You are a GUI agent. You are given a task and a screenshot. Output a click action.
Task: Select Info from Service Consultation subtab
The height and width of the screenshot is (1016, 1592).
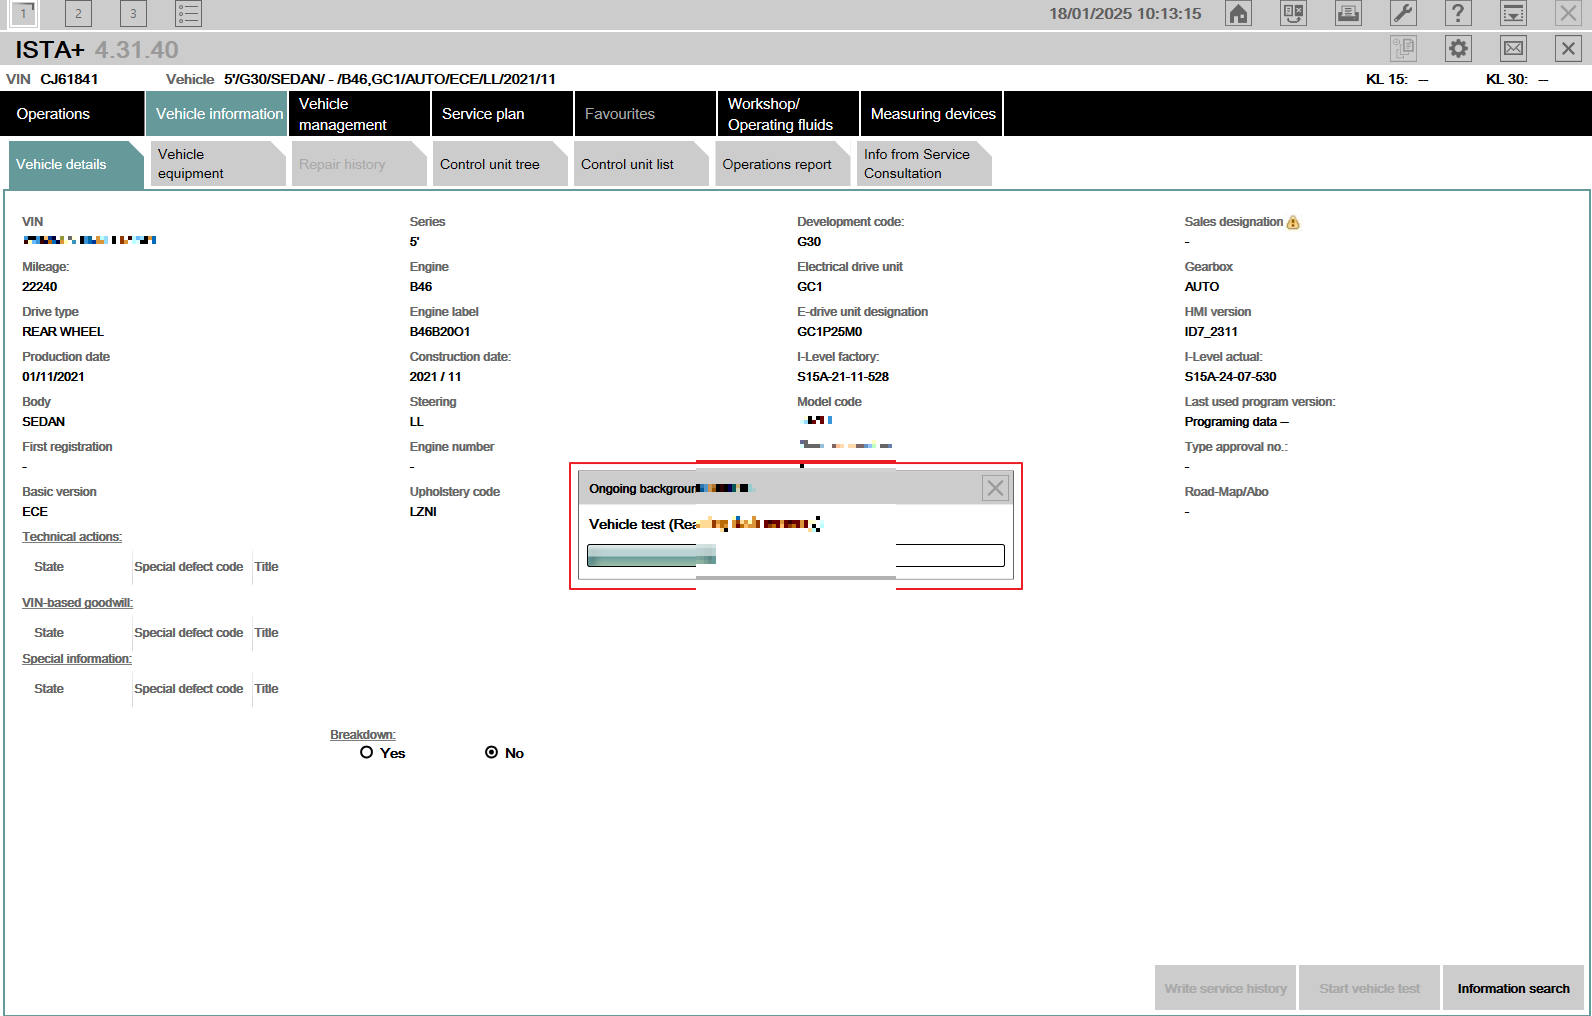pyautogui.click(x=922, y=164)
